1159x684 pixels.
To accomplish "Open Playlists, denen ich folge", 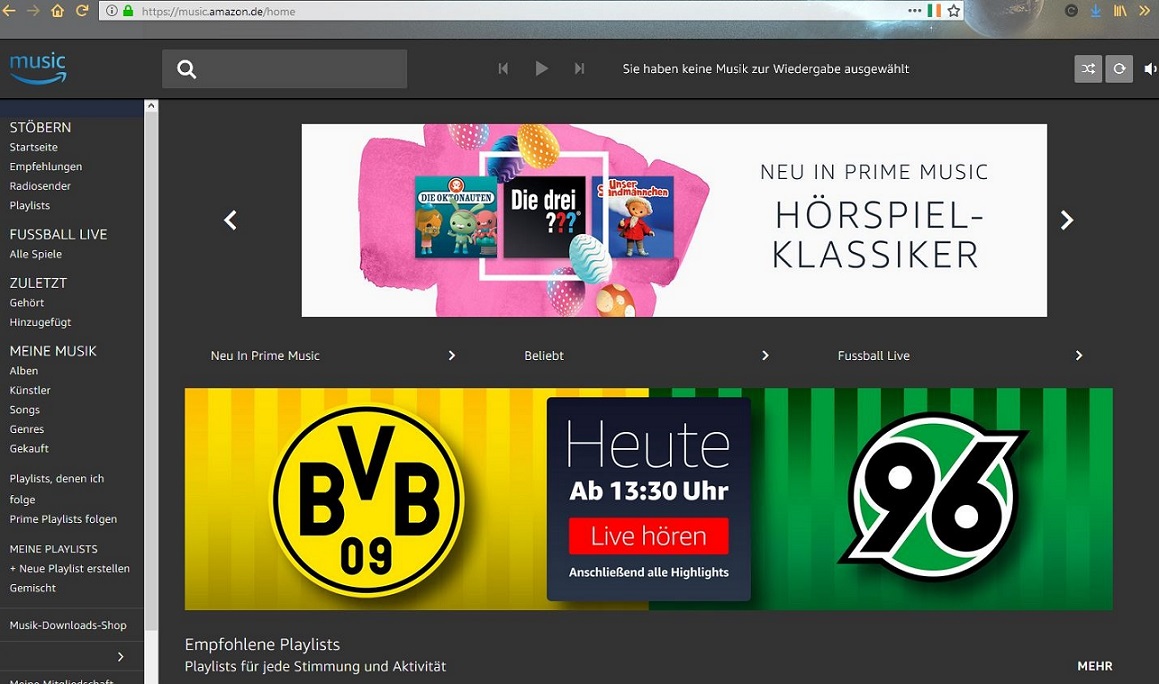I will click(56, 489).
